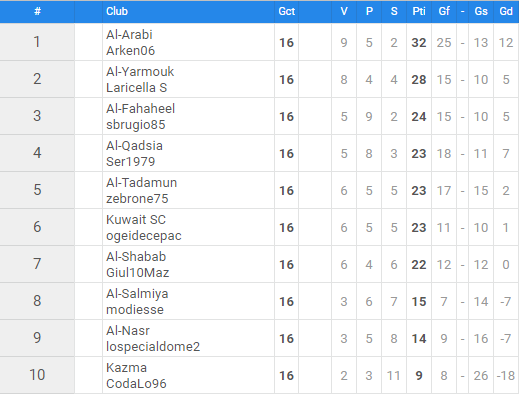Sort table by Club column header
Image resolution: width=519 pixels, height=394 pixels.
[x=117, y=11]
